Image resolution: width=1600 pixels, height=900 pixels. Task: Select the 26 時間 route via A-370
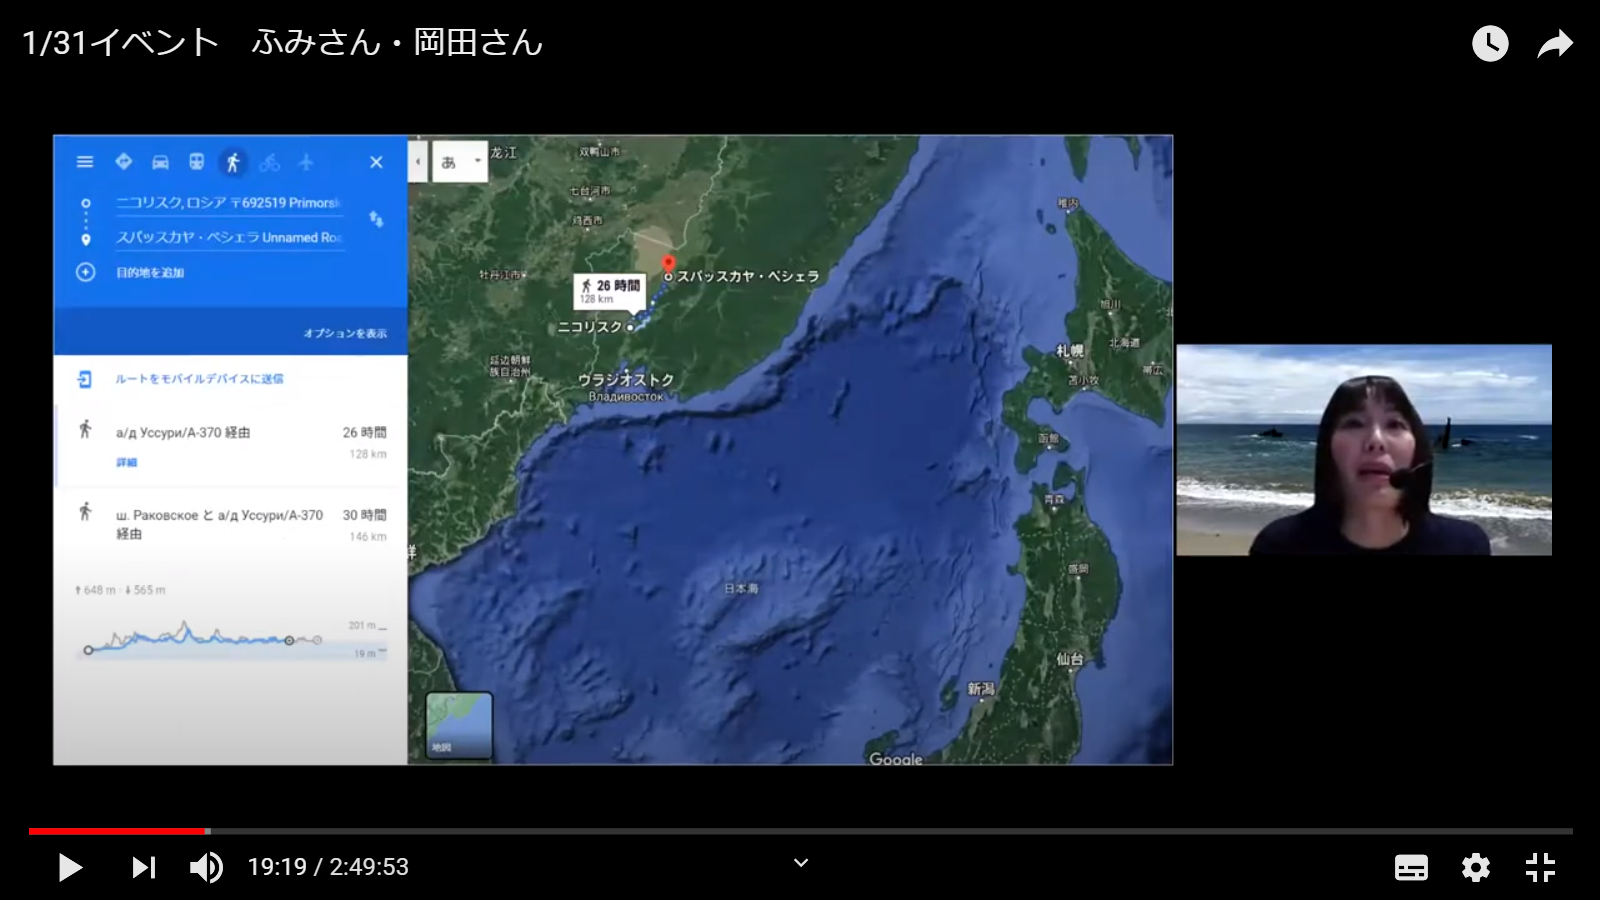point(230,446)
